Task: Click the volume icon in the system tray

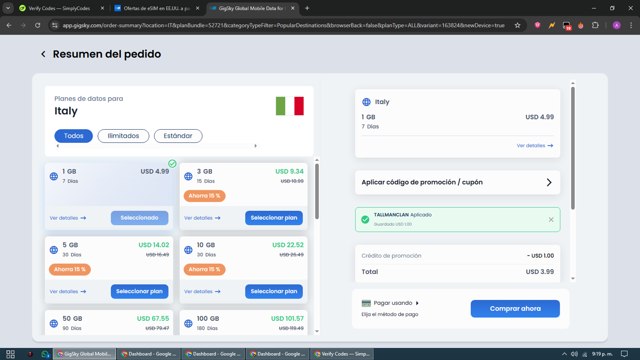Action: click(574, 354)
